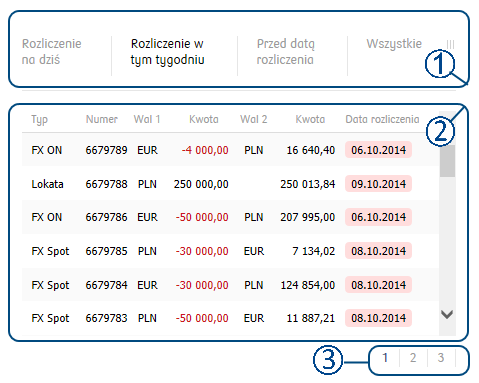Select transaction number 6679785

tap(106, 251)
